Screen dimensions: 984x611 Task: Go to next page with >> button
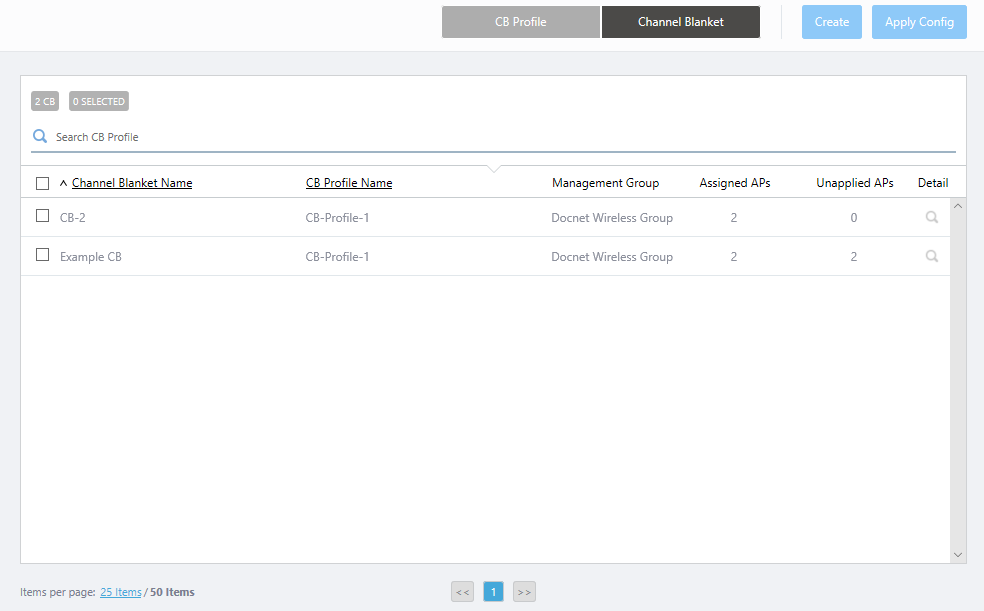coord(524,592)
